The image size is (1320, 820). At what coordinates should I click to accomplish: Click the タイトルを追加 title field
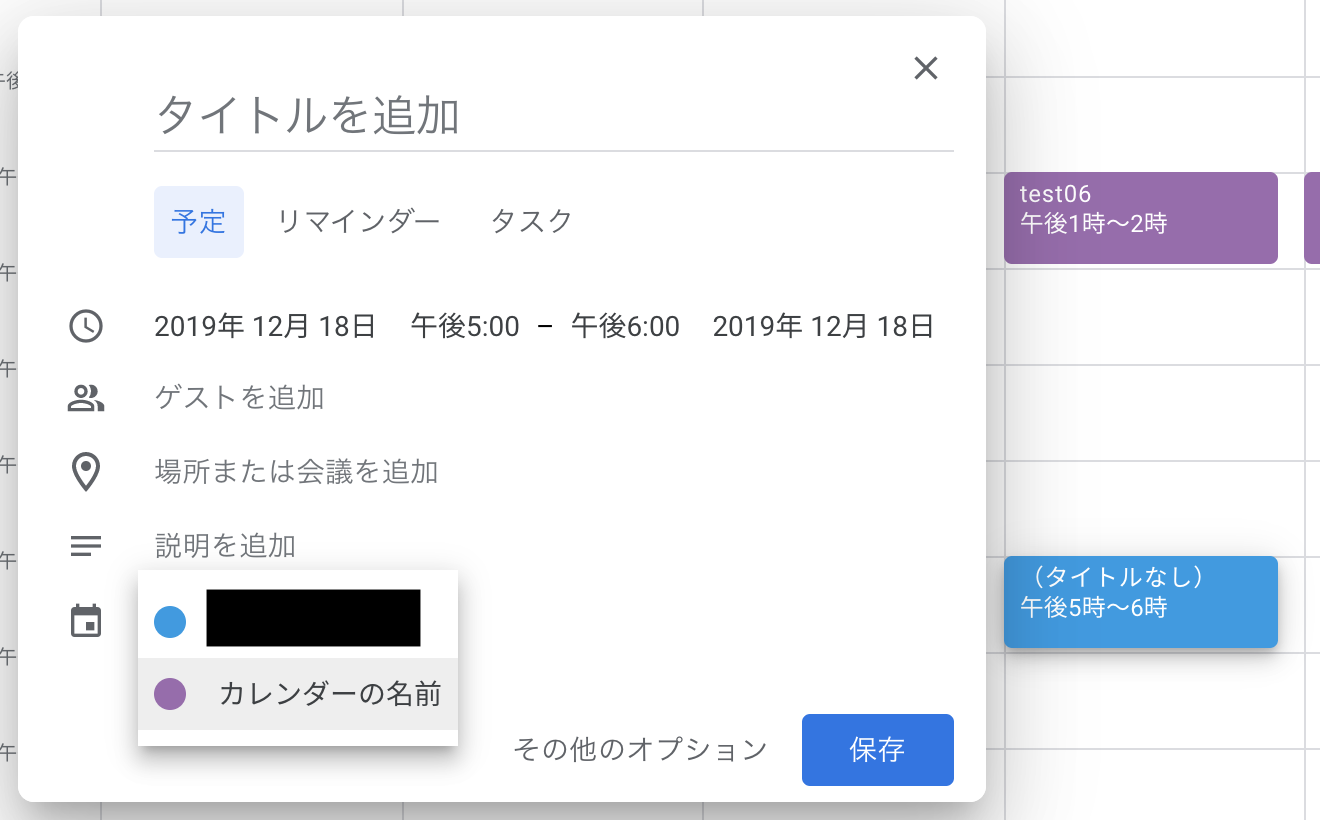coord(553,118)
